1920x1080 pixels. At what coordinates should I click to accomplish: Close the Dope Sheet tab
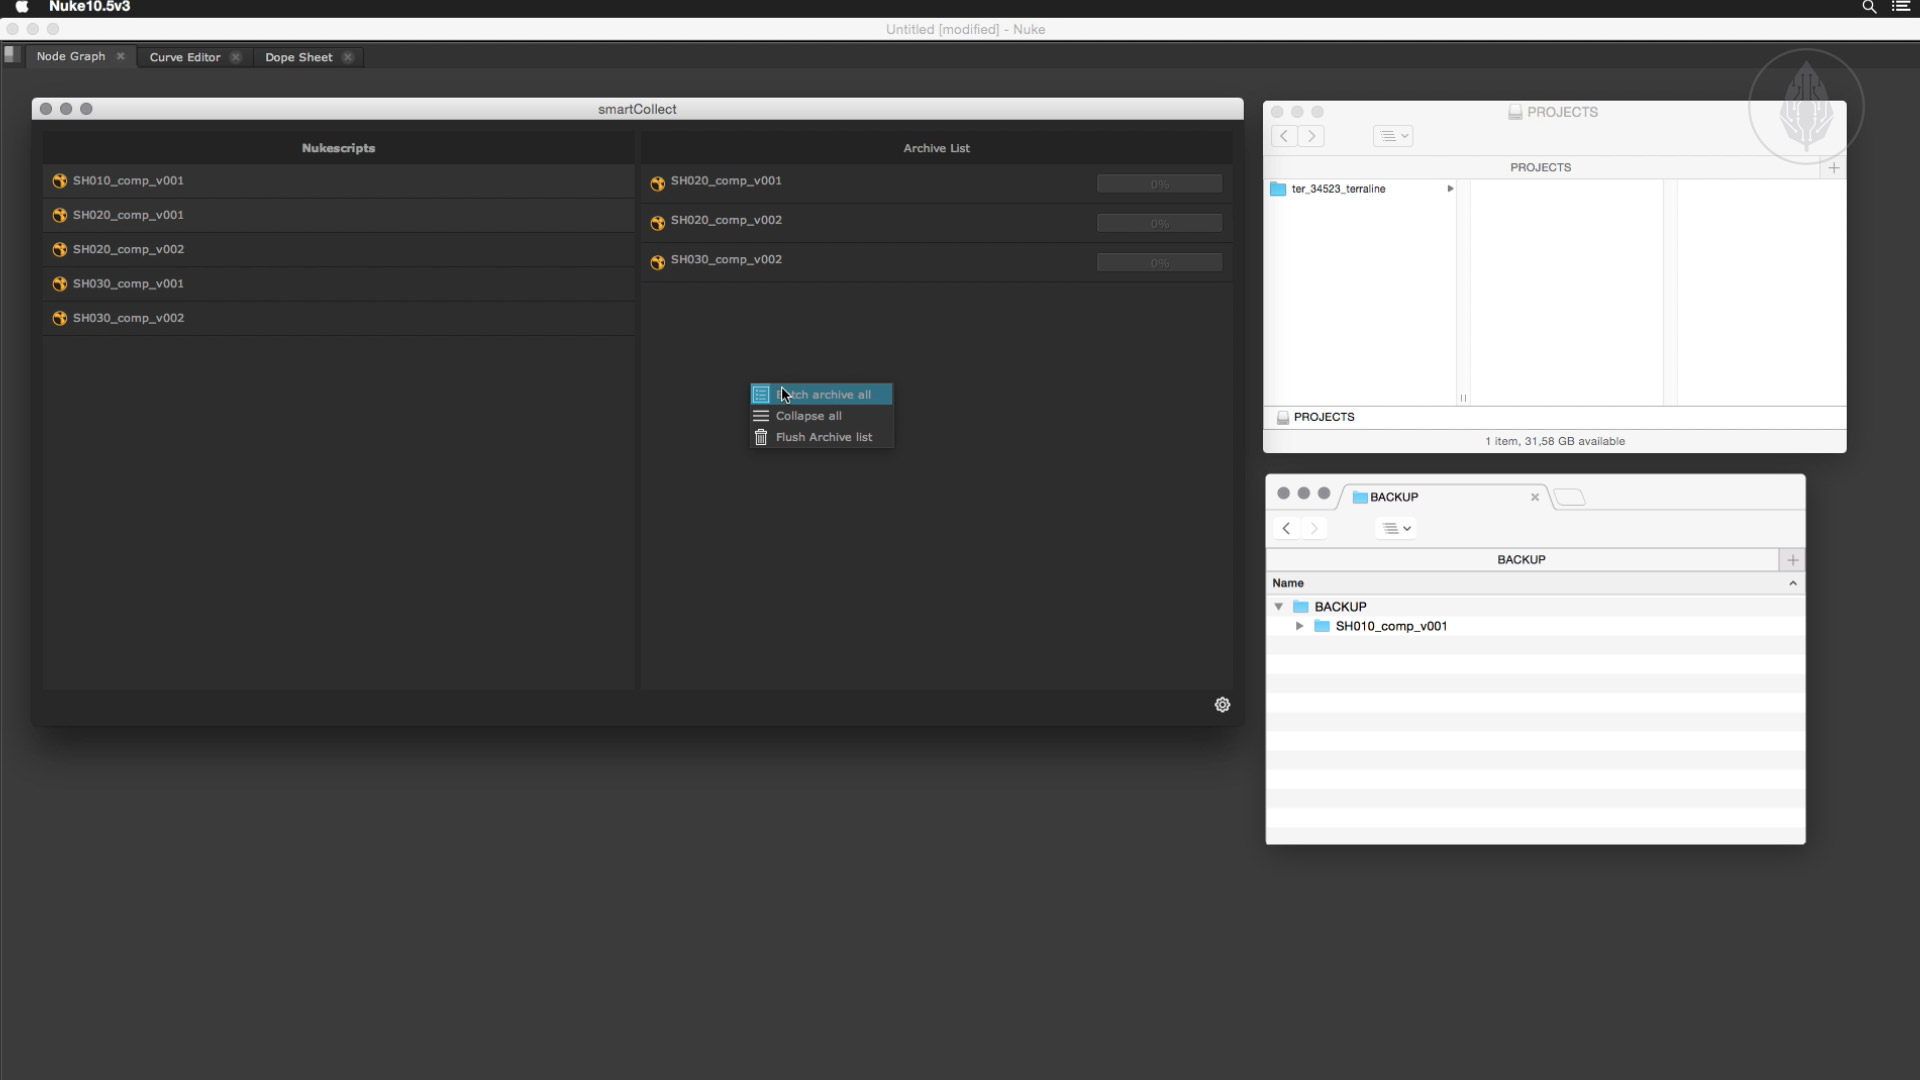(x=348, y=57)
